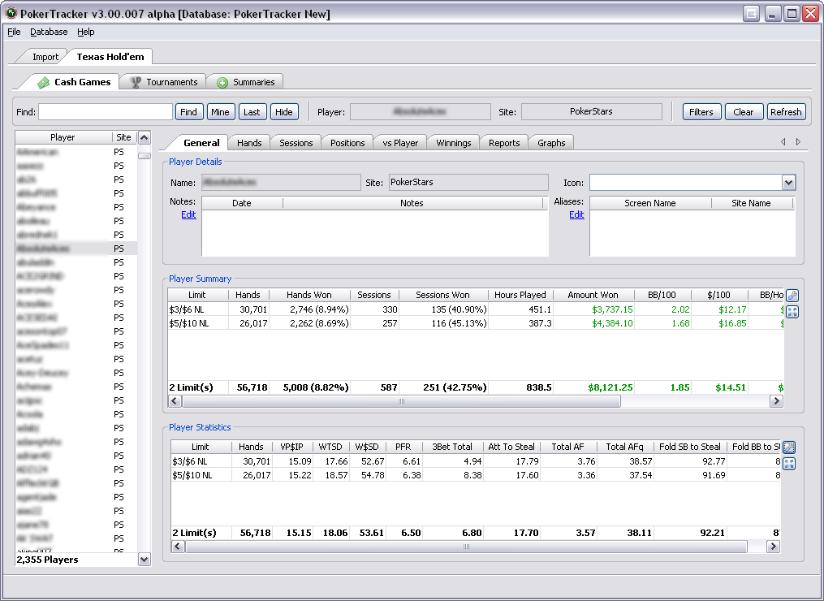This screenshot has height=602, width=826.
Task: Sort Player Statistics by Att To Steal column
Action: [512, 447]
